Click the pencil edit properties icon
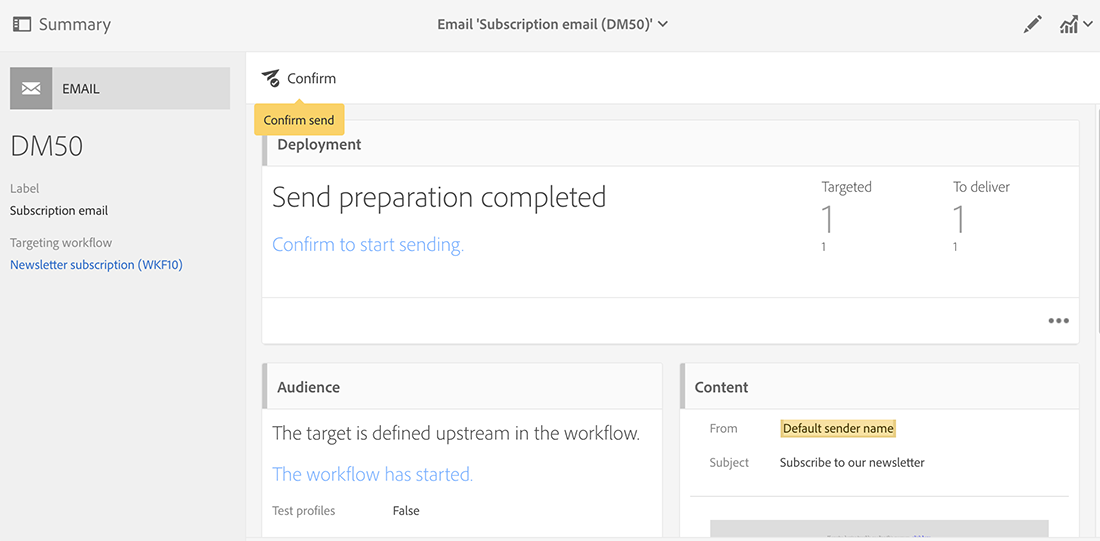This screenshot has width=1100, height=541. click(x=1033, y=25)
